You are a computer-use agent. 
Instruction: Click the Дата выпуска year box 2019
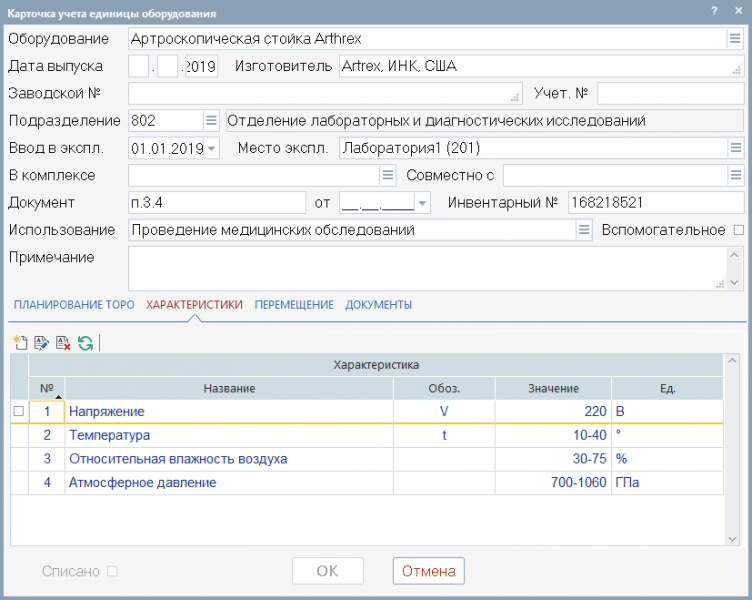(x=201, y=66)
